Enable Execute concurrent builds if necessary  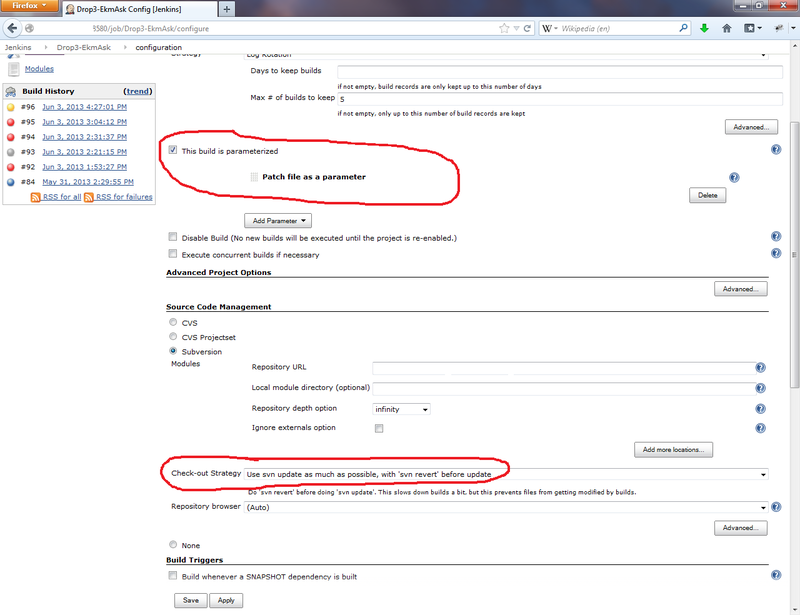click(173, 254)
